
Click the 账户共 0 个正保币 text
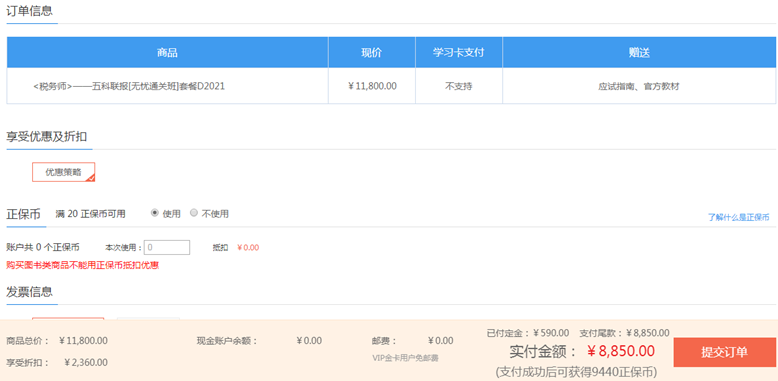(43, 247)
